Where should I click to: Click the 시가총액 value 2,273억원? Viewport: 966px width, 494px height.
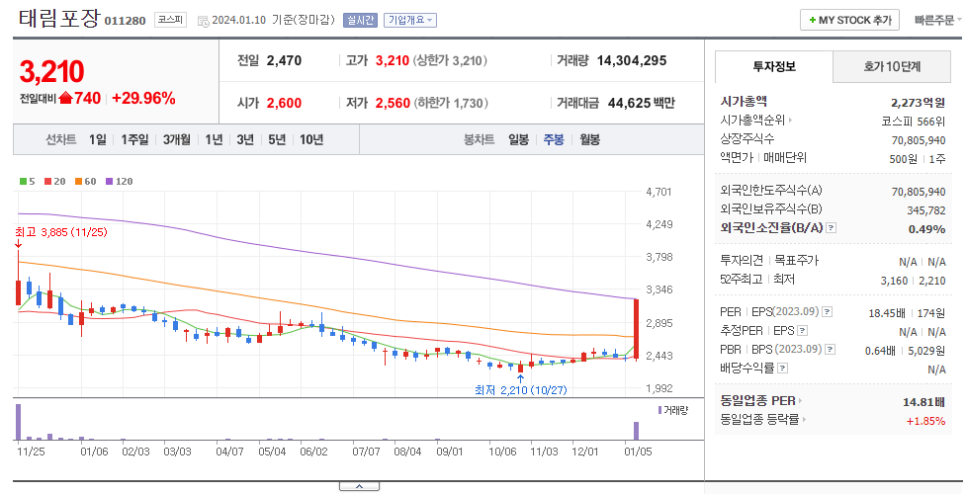(918, 103)
